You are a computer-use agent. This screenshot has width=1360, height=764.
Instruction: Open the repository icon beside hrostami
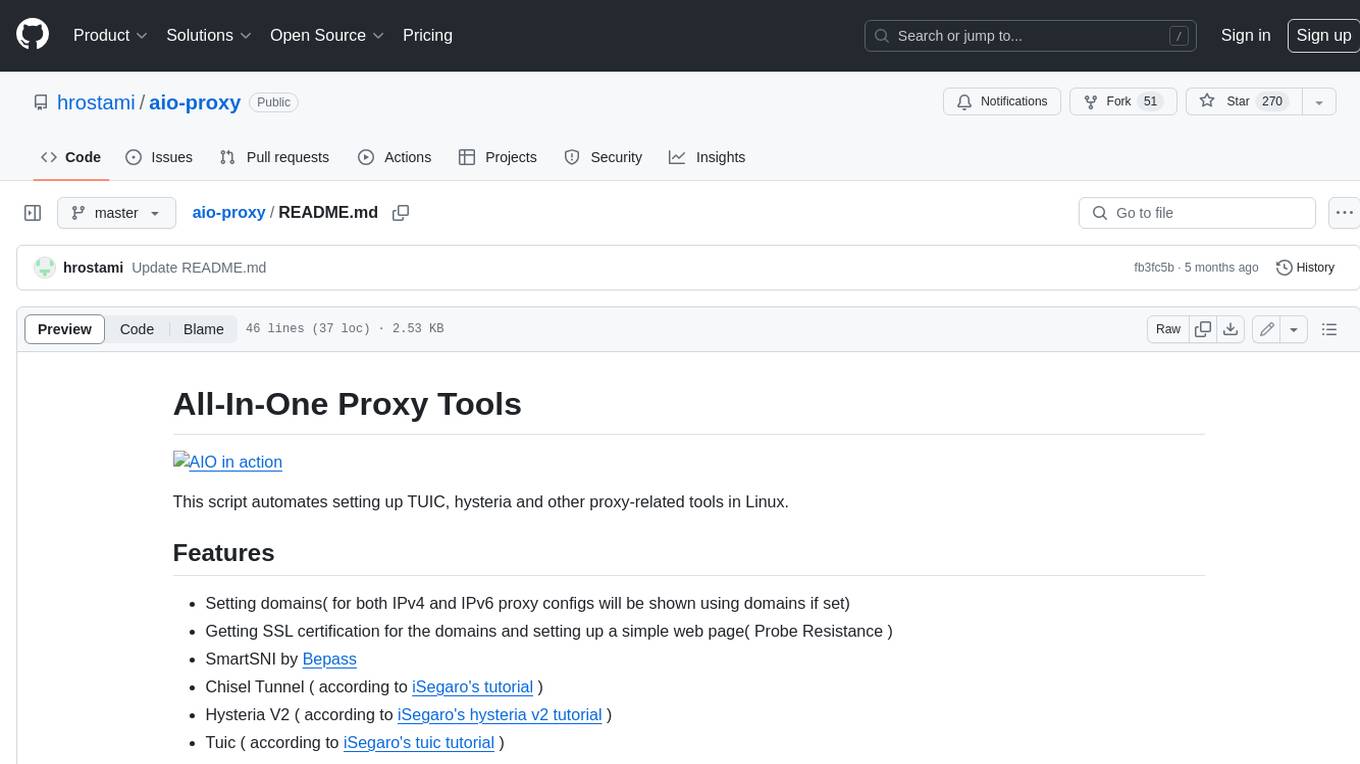(41, 102)
